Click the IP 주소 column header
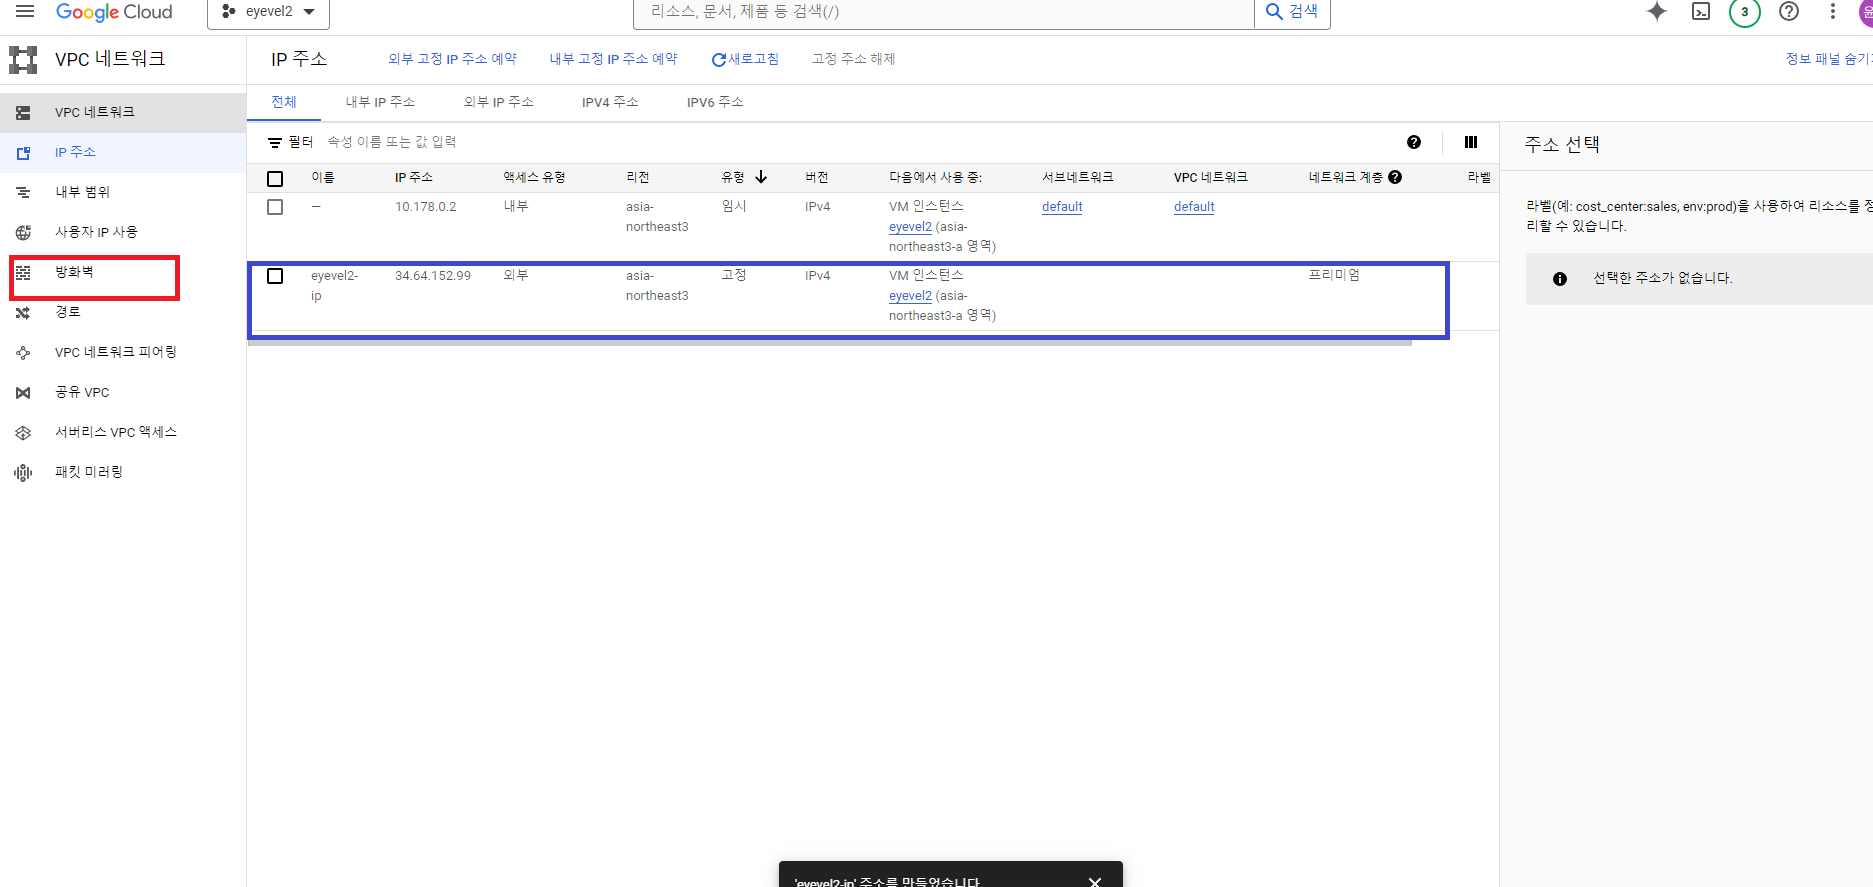The image size is (1873, 887). (414, 177)
